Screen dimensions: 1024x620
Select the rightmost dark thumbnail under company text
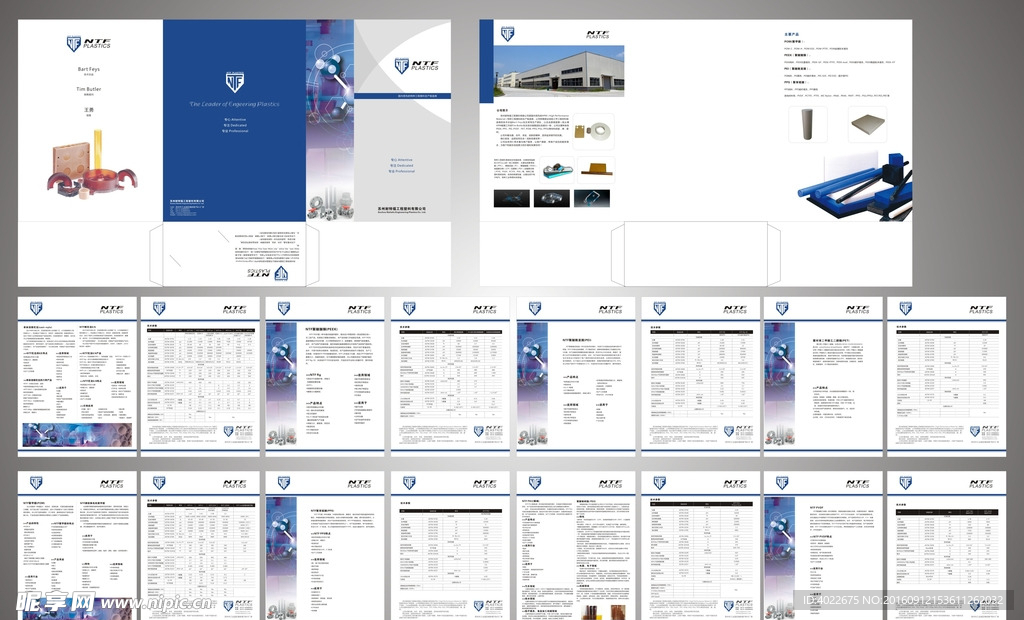pyautogui.click(x=594, y=198)
